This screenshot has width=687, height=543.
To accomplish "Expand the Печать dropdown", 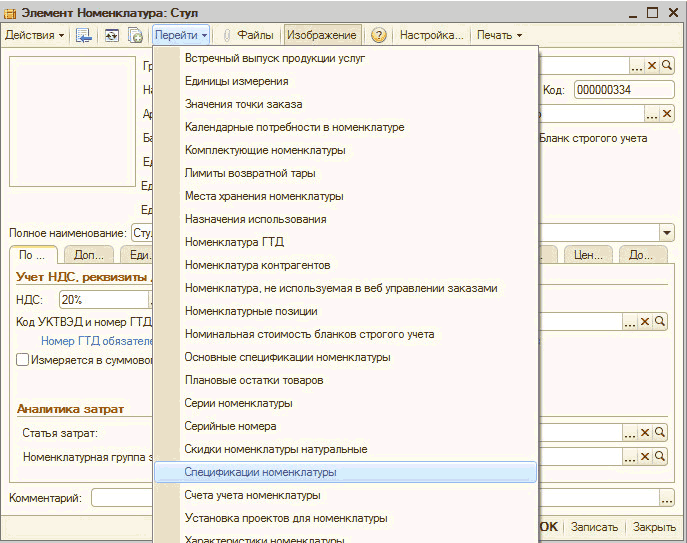I will (x=499, y=35).
